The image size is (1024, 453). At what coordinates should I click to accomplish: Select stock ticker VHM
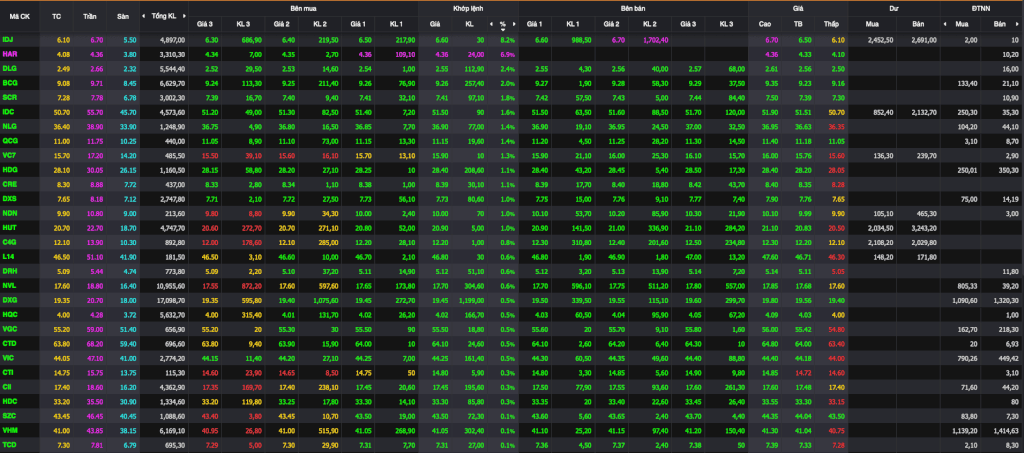[x=10, y=429]
